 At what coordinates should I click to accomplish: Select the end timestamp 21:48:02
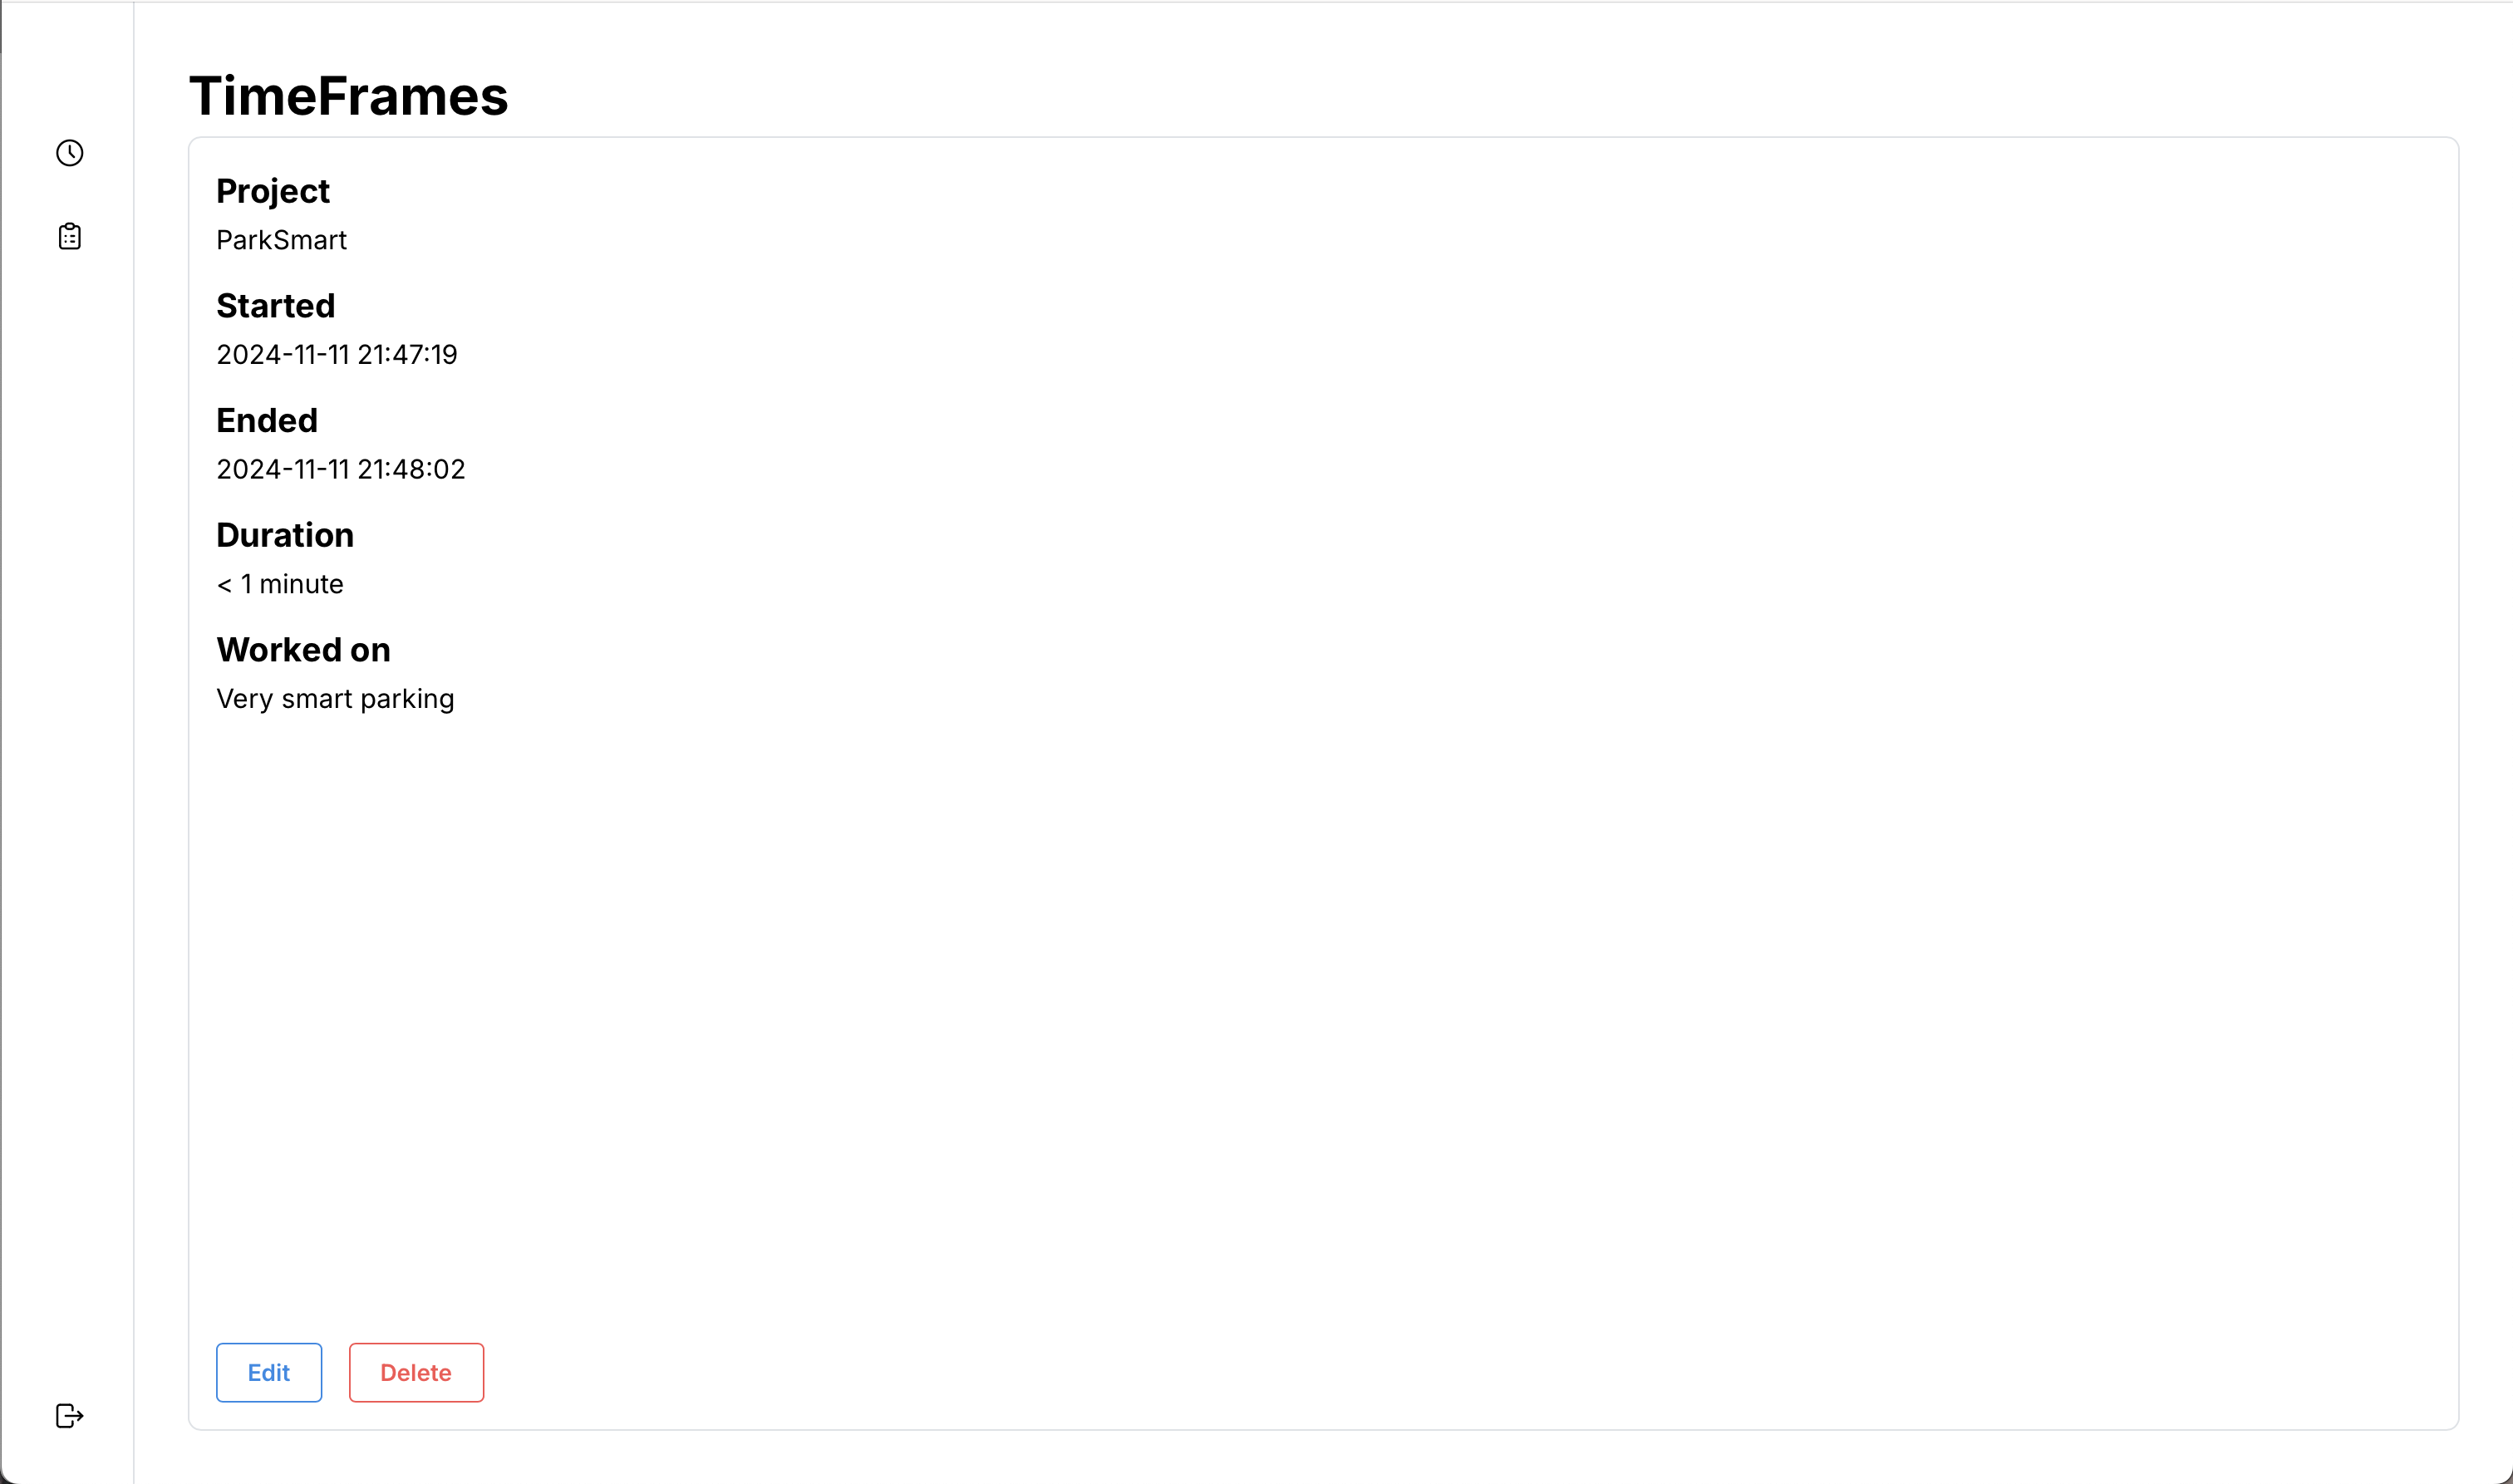pyautogui.click(x=411, y=470)
